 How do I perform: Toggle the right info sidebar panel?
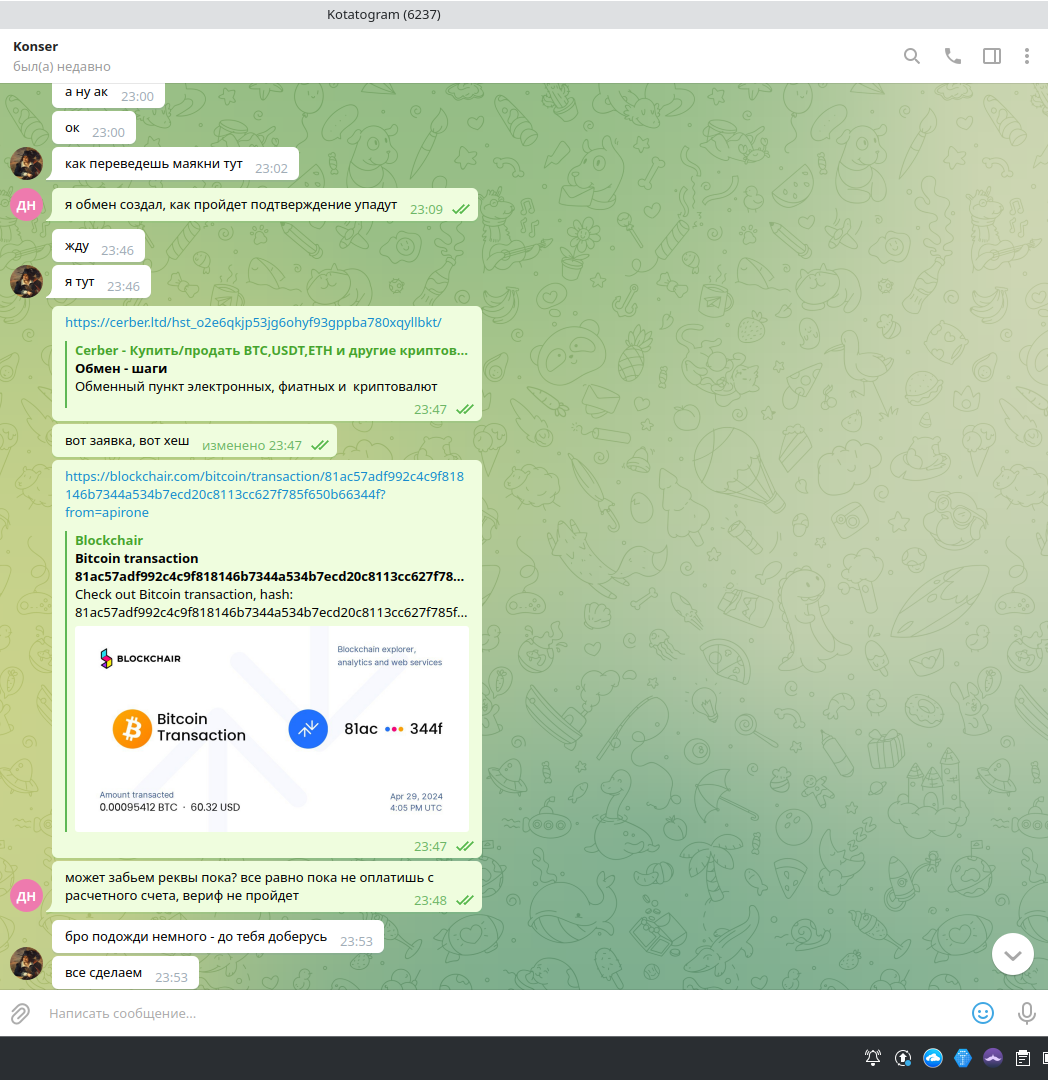tap(992, 56)
